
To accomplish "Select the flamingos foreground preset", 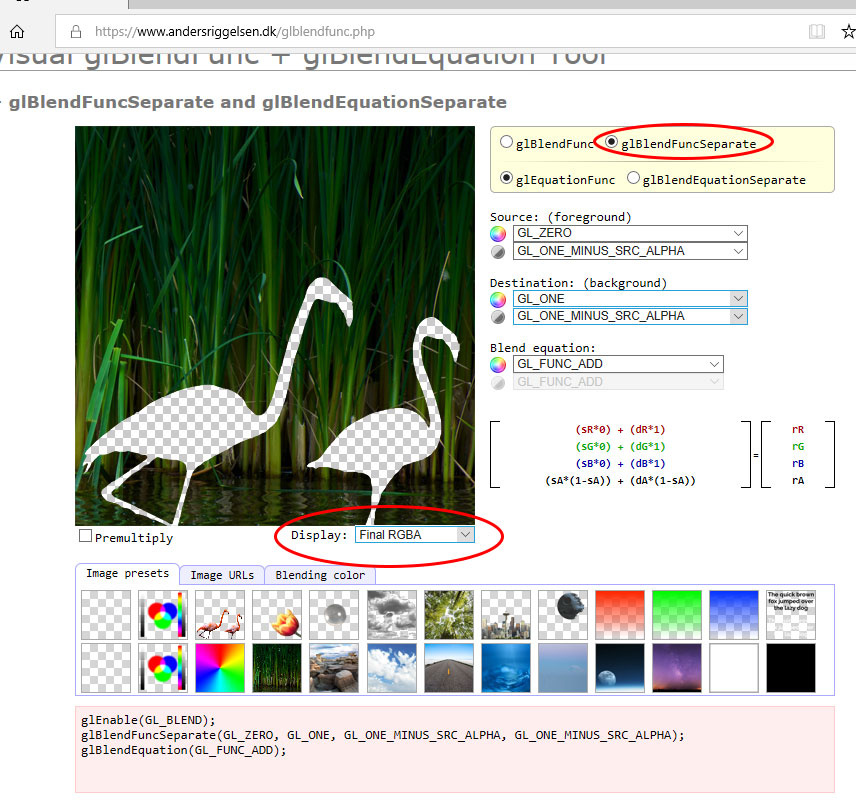I will (219, 615).
